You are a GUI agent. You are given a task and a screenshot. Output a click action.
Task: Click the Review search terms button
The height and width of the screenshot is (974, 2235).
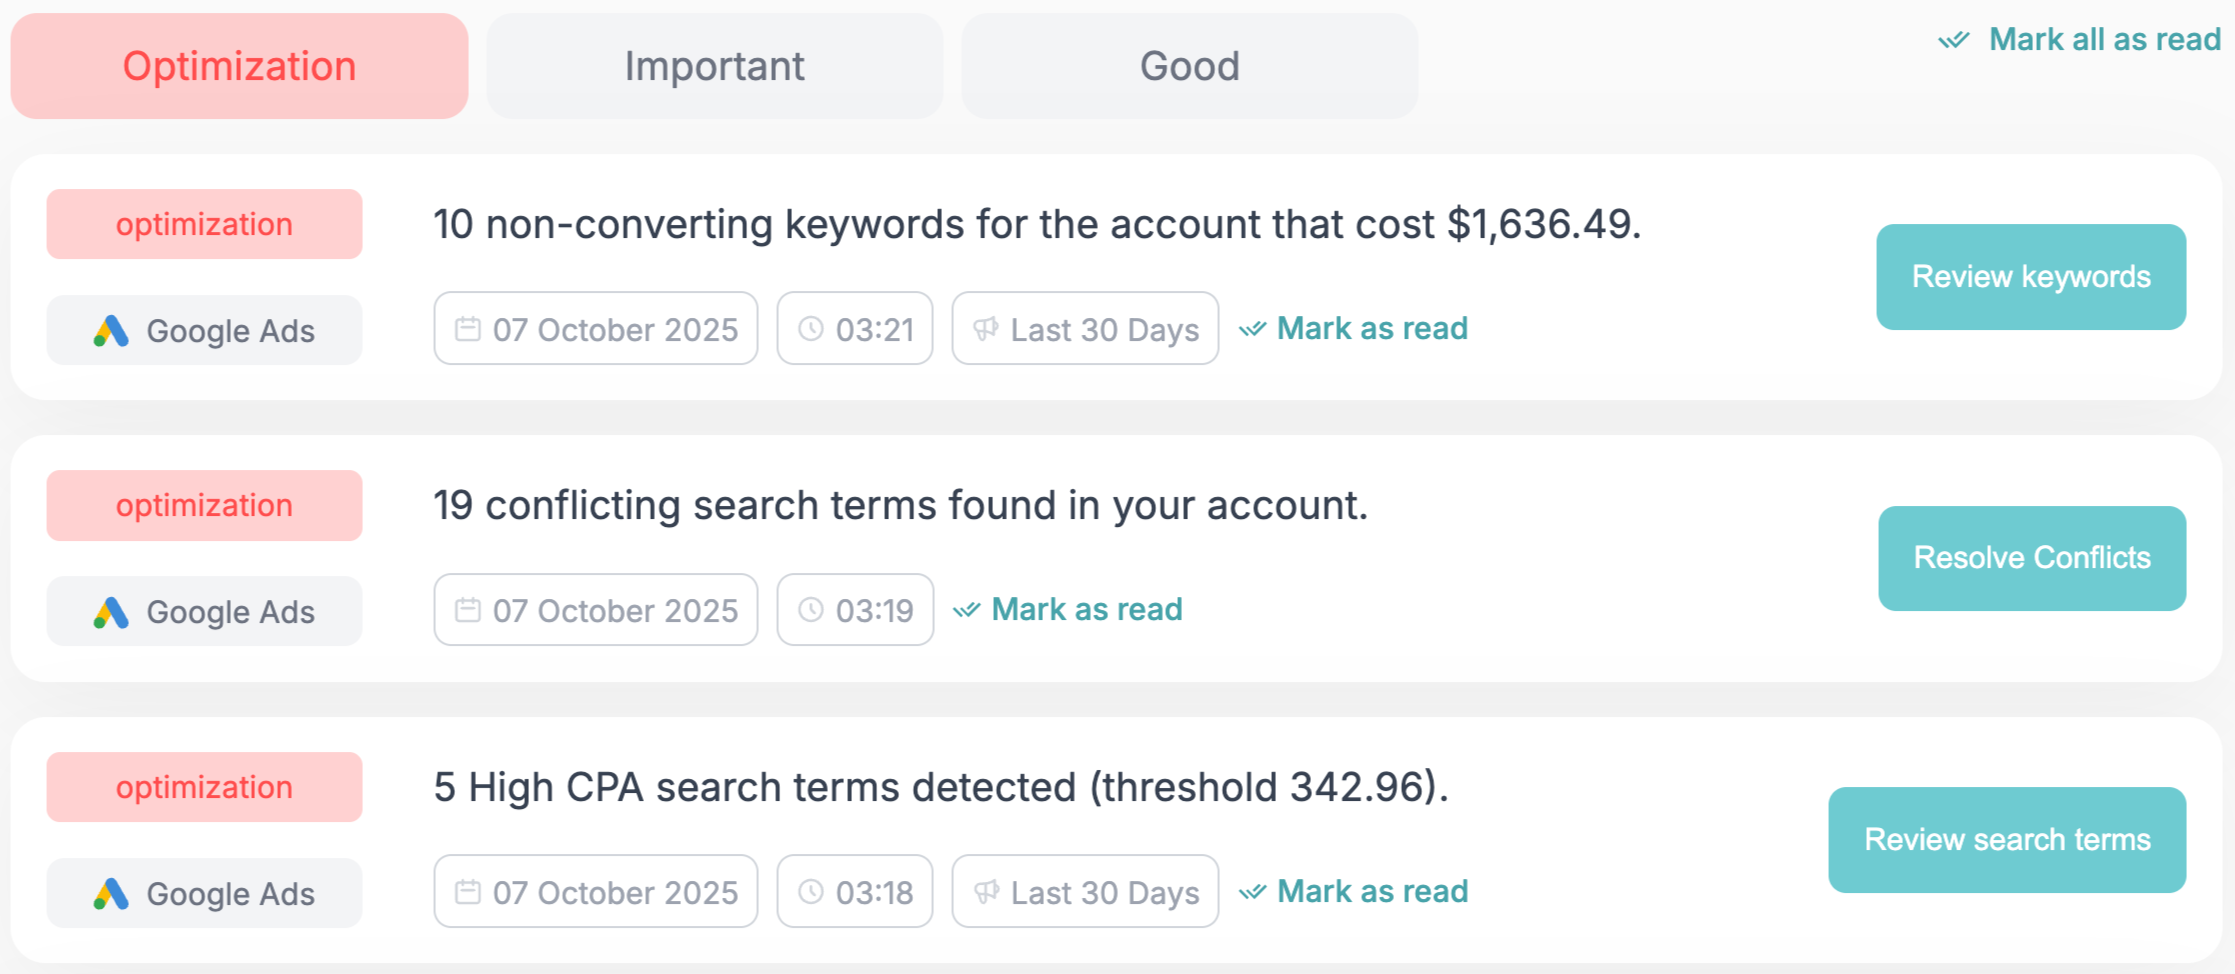pos(2006,839)
